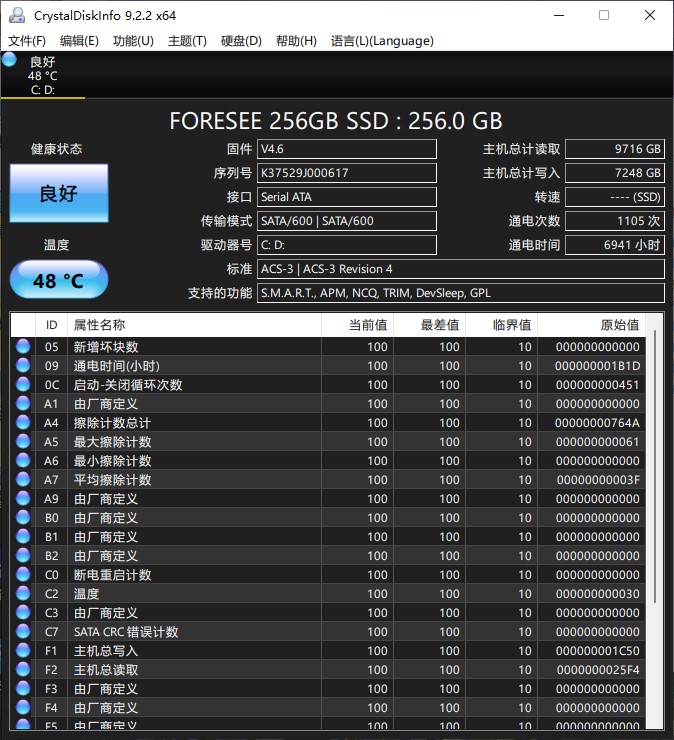674x740 pixels.
Task: Open the 语言(L)(Language) menu
Action: coord(382,41)
